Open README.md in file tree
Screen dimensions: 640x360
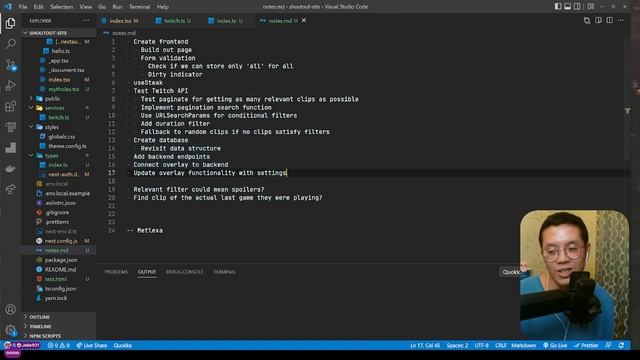click(59, 269)
